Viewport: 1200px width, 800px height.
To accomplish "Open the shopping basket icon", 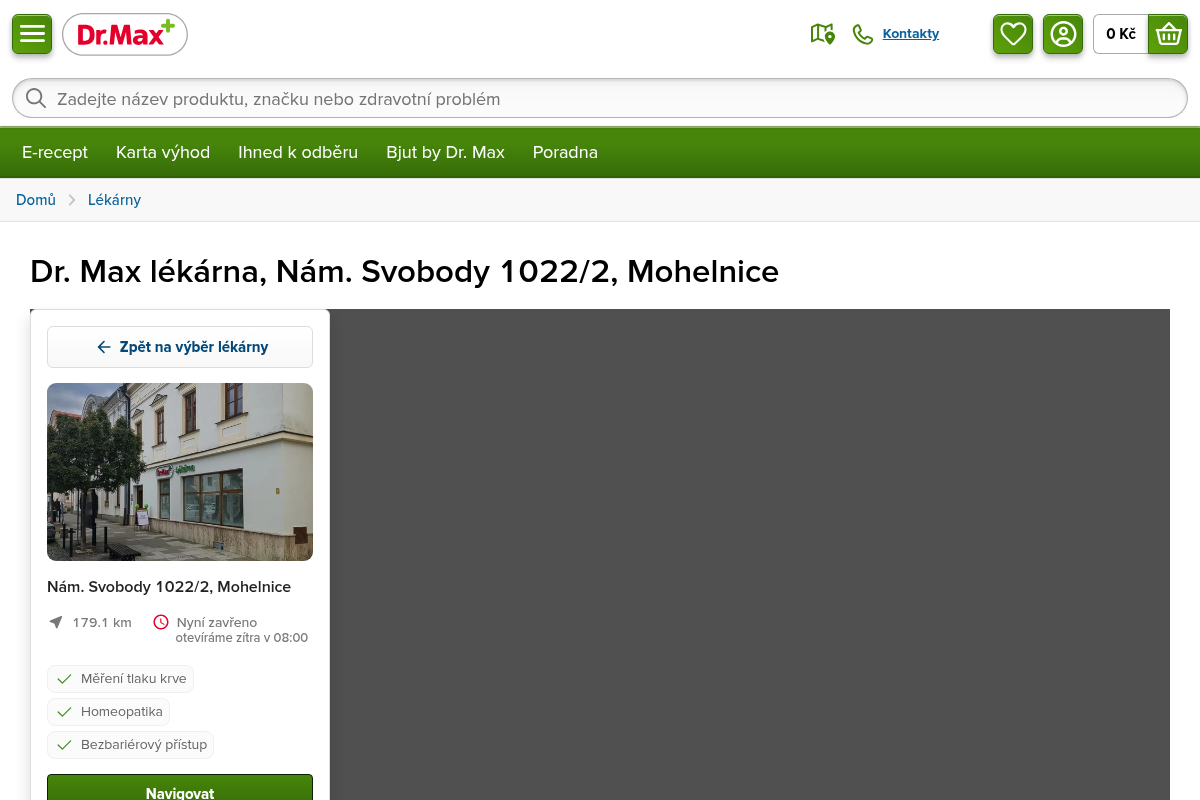I will pos(1168,34).
